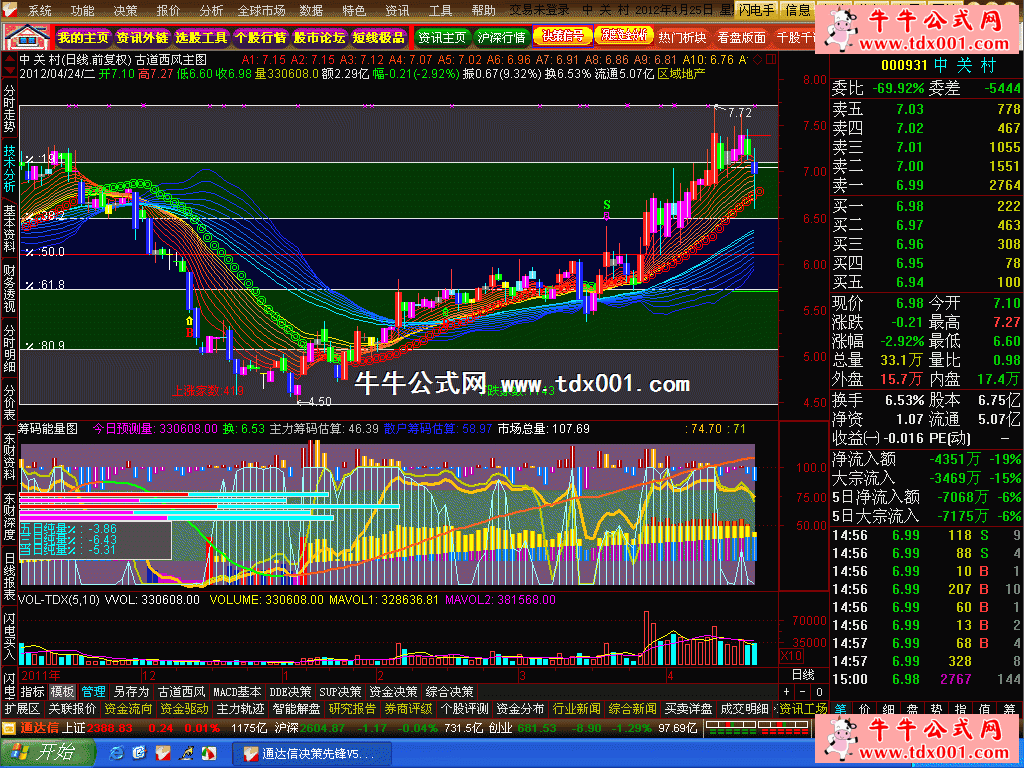
Task: Select the 资金决策 template tab
Action: click(393, 692)
